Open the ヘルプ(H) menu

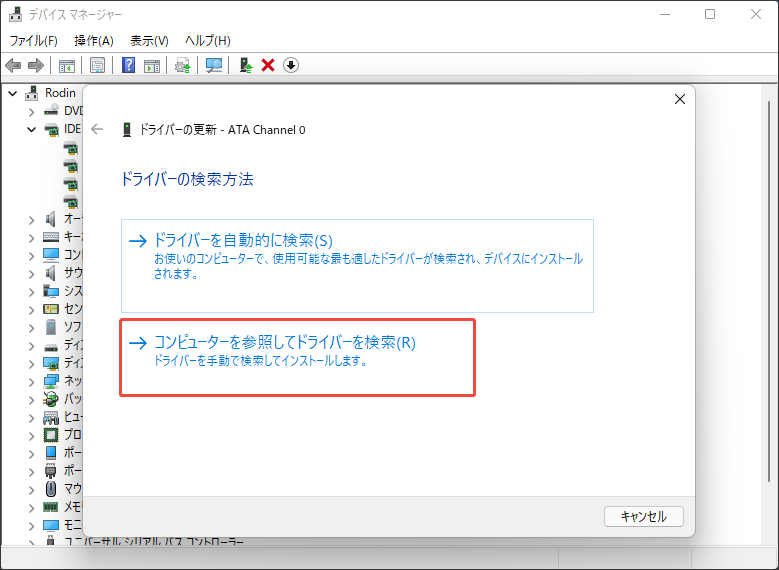(x=208, y=41)
